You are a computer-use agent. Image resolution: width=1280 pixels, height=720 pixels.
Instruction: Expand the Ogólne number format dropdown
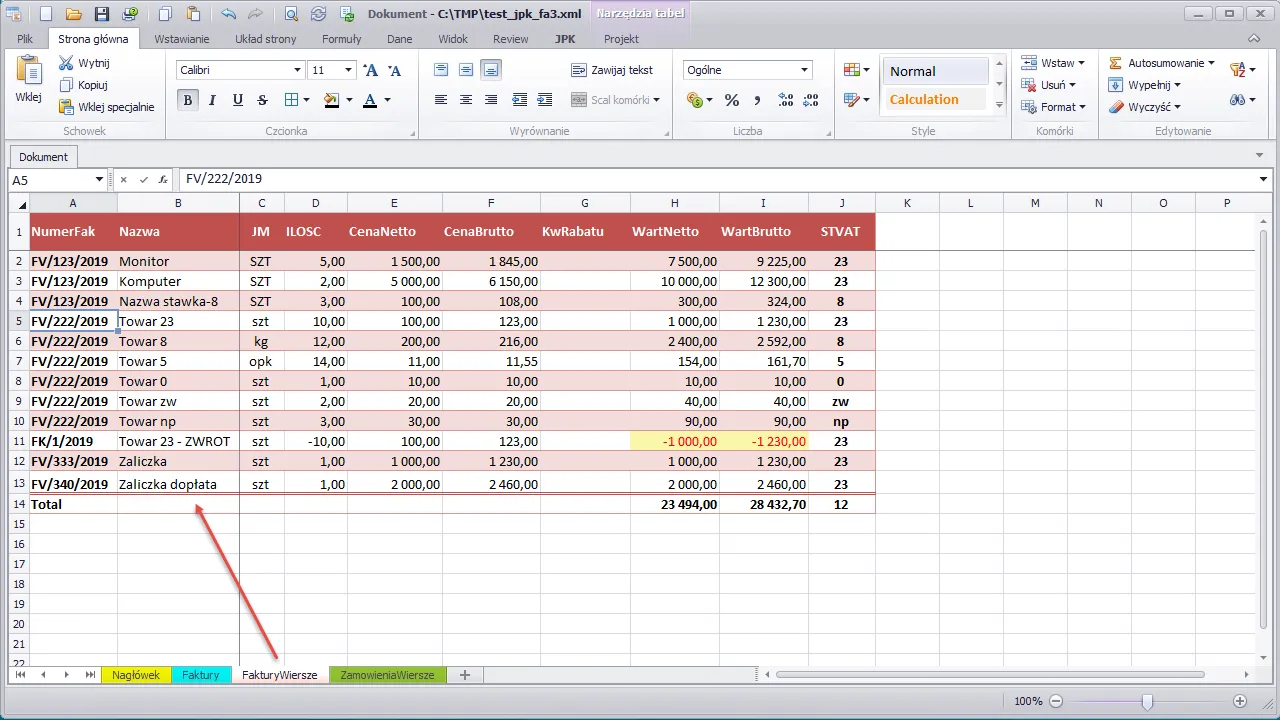coord(804,70)
